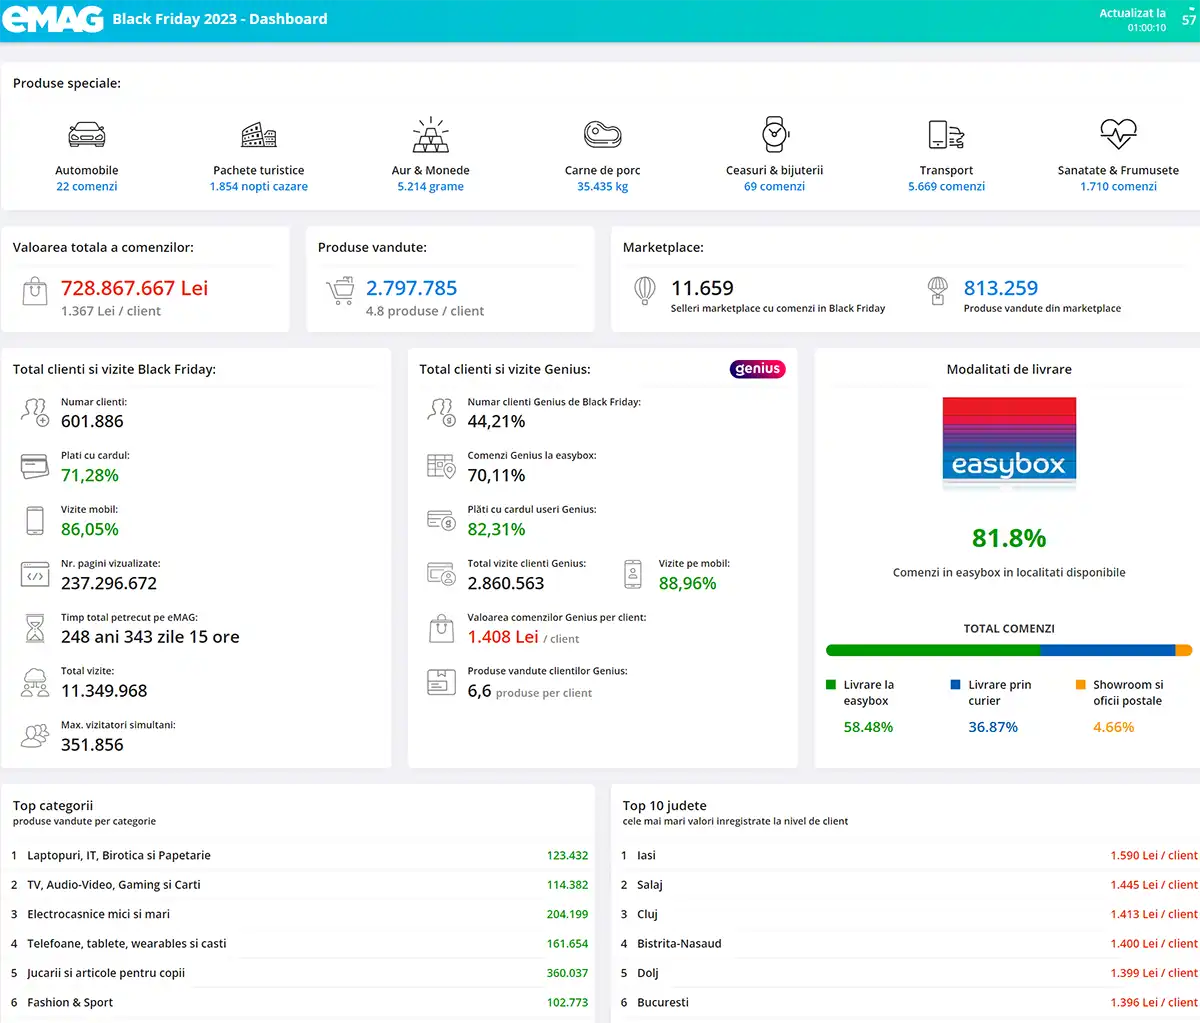Click the Sanatate & Frumusete heart icon
The image size is (1200, 1023).
[x=1118, y=133]
